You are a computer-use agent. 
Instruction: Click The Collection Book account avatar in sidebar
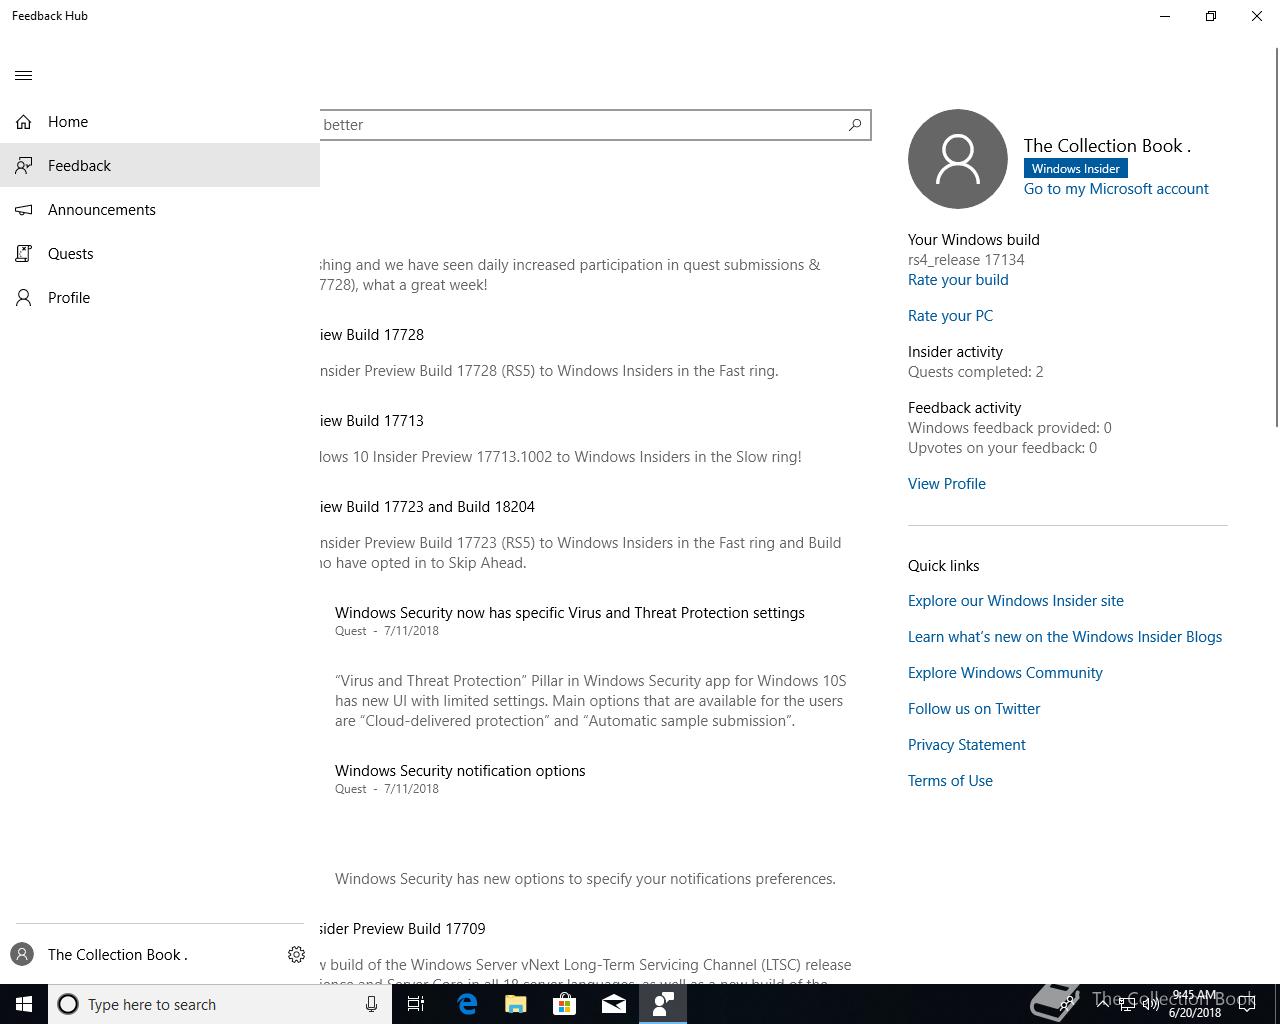pos(22,955)
